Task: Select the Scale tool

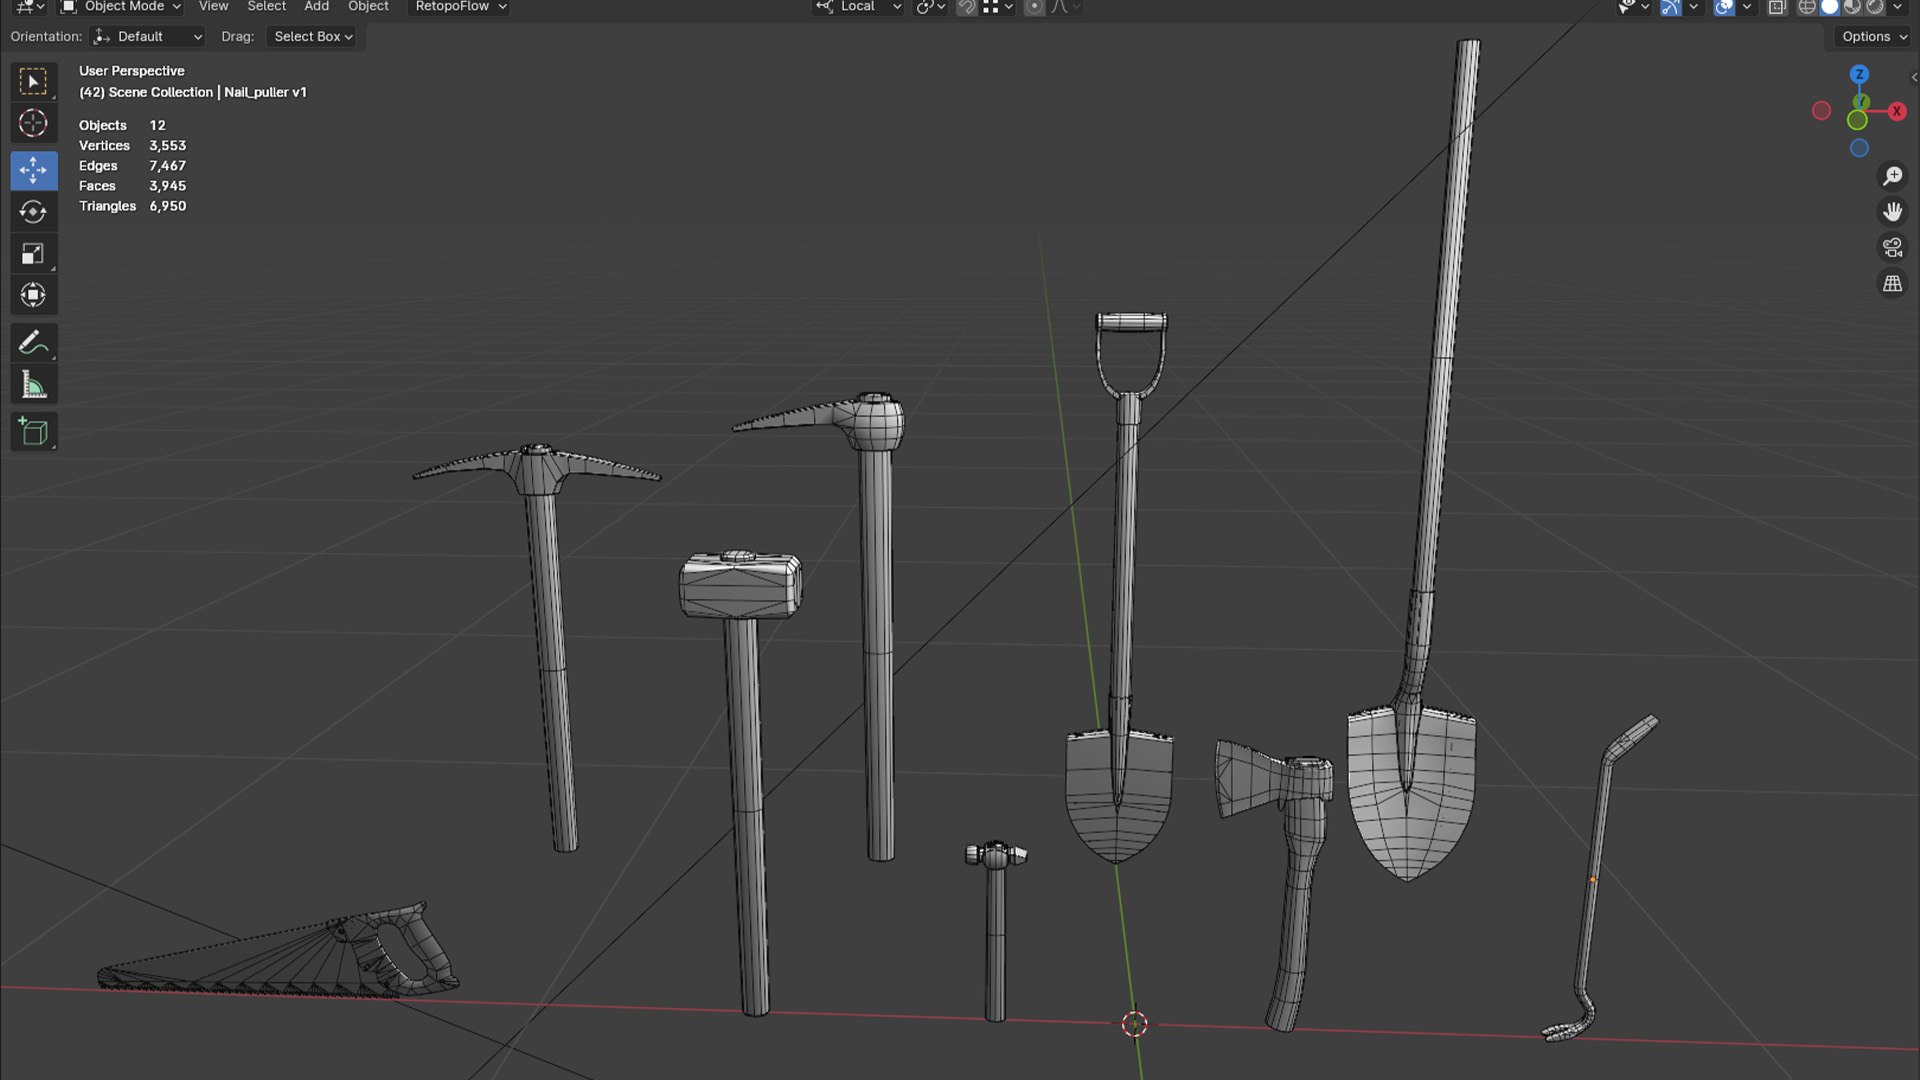Action: [x=33, y=254]
